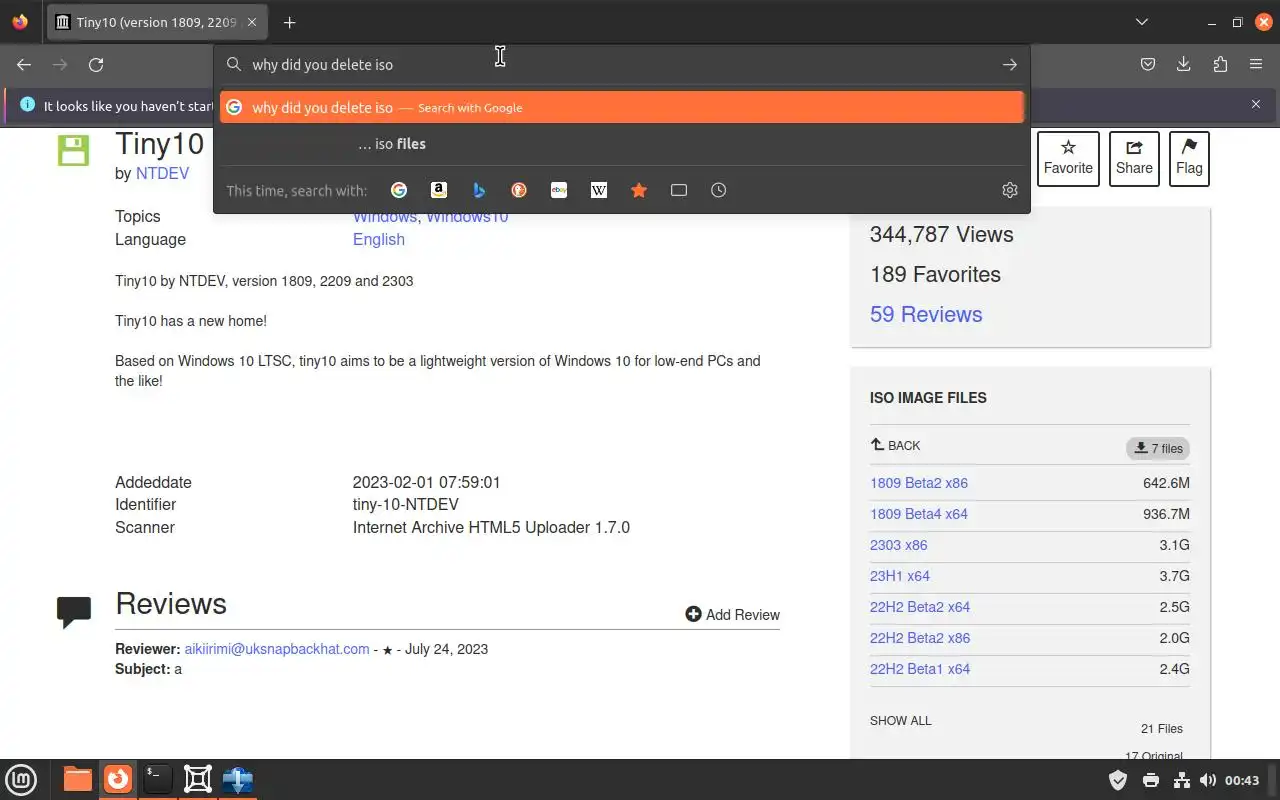Image resolution: width=1280 pixels, height=800 pixels.
Task: Open a new browser tab
Action: click(x=289, y=22)
